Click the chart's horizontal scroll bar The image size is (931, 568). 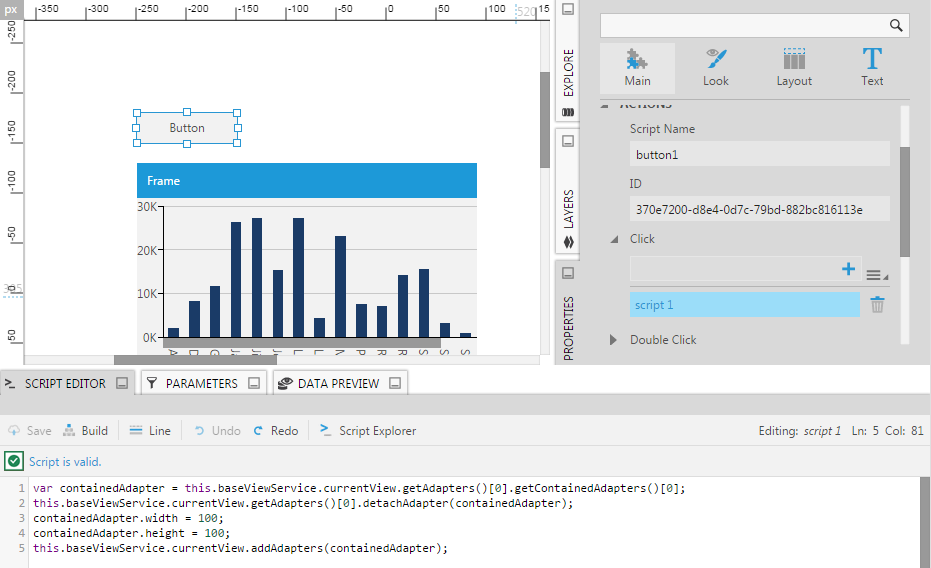pyautogui.click(x=302, y=343)
